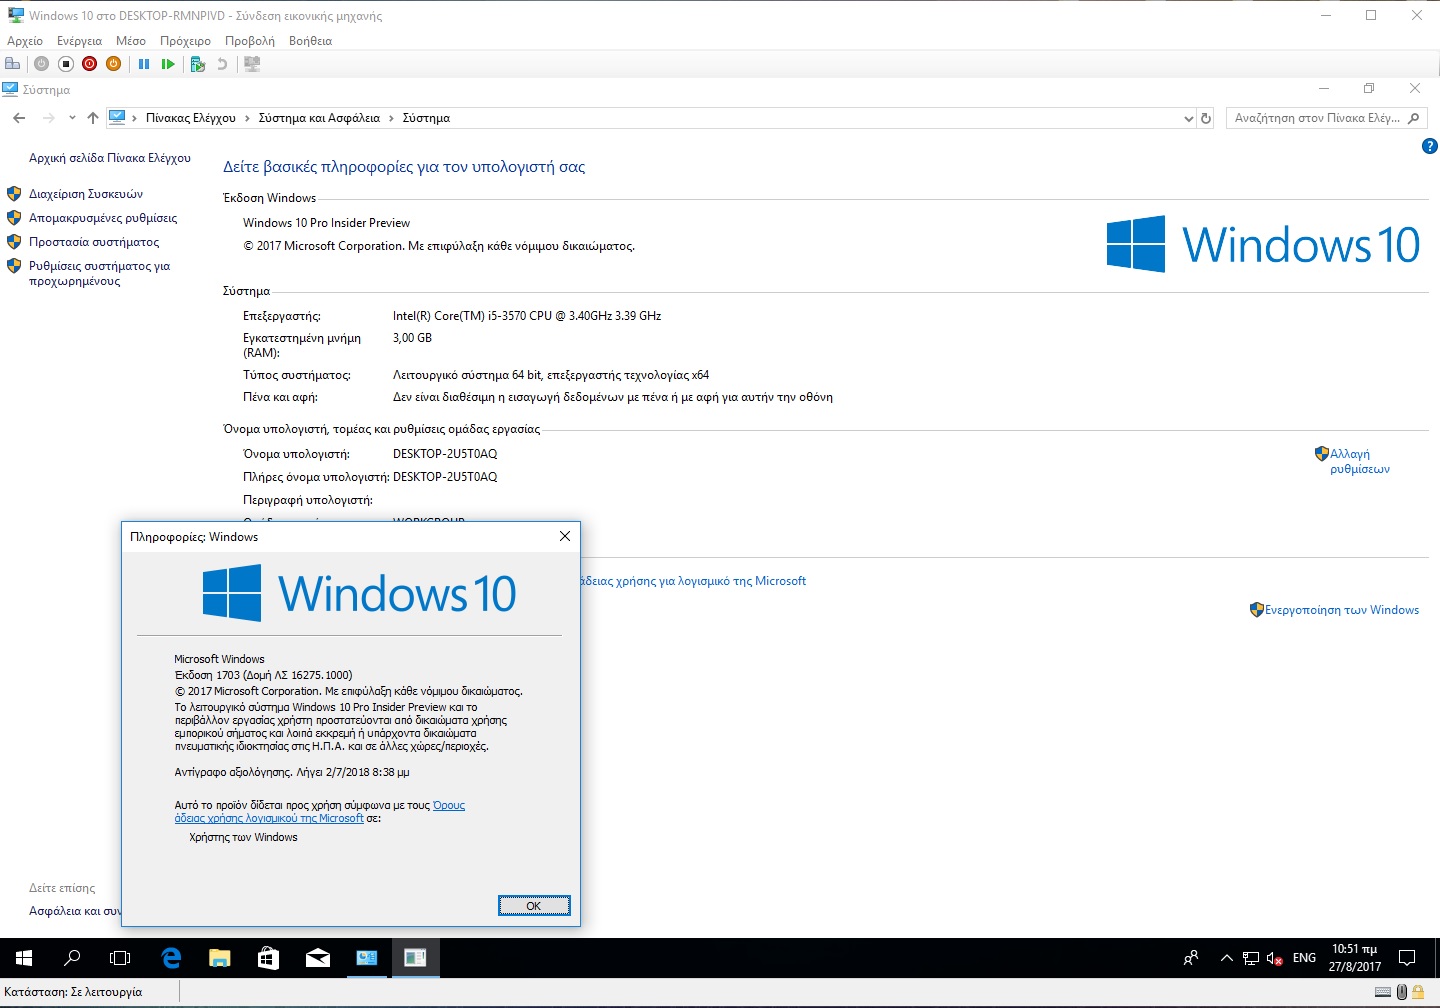Click the Control Panel search field
The height and width of the screenshot is (1008, 1440).
pos(1326,118)
